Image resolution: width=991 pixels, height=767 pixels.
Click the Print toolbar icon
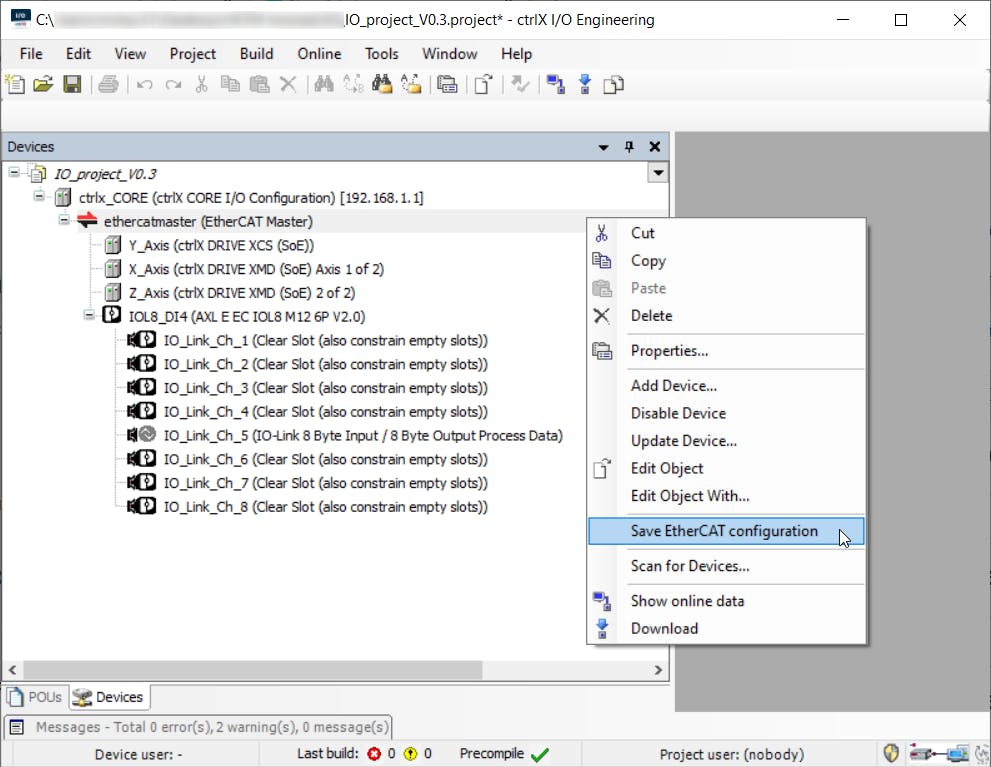click(108, 84)
